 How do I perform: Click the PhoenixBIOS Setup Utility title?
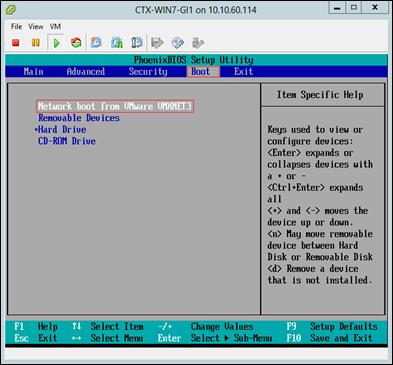coord(194,60)
